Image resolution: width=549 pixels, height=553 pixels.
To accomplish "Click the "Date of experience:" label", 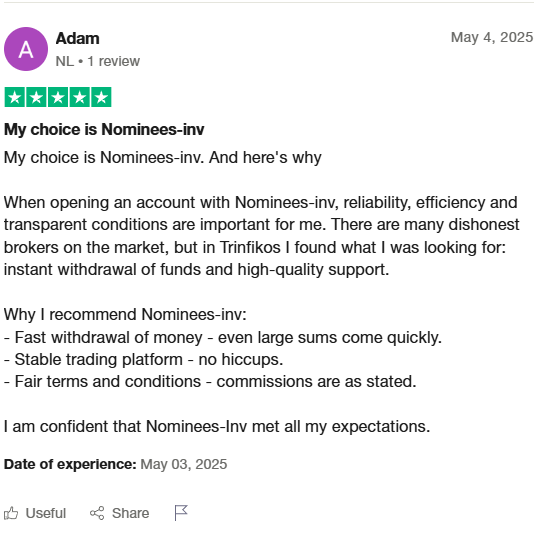I will click(x=70, y=464).
